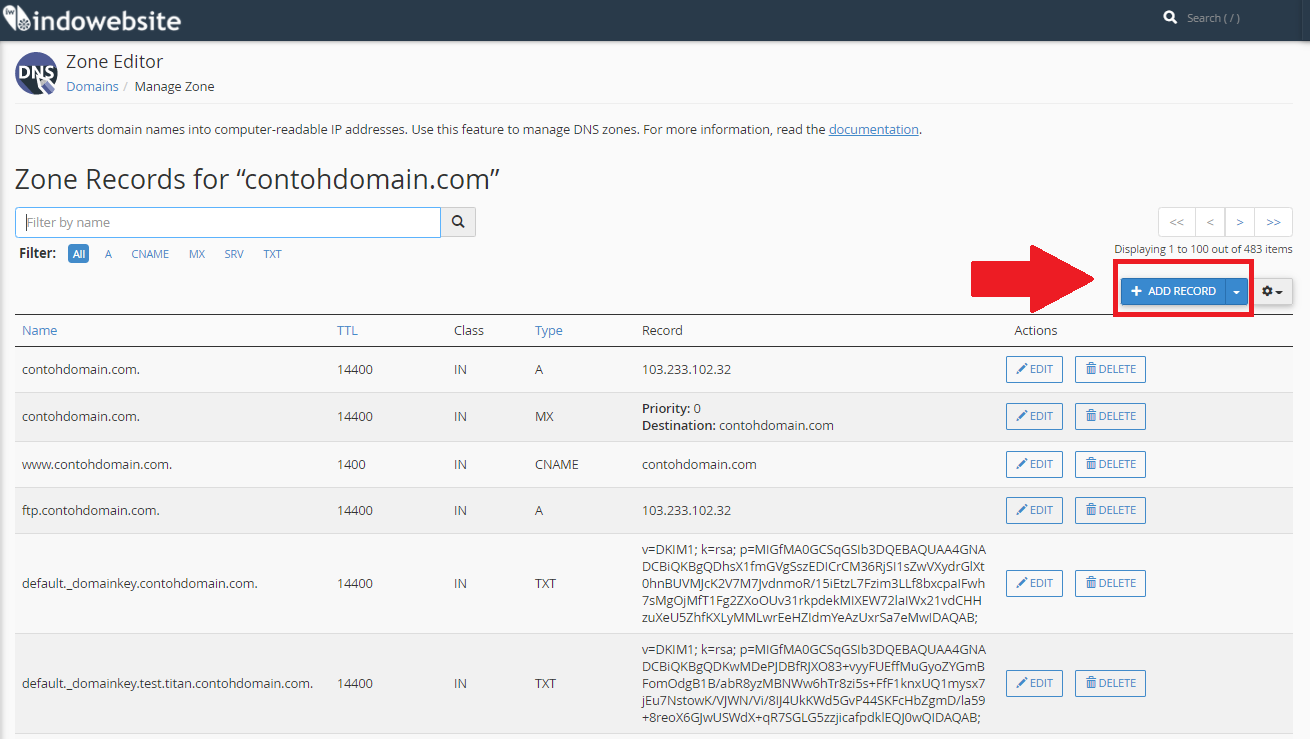Click the IndoWebsite logo

tap(90, 18)
